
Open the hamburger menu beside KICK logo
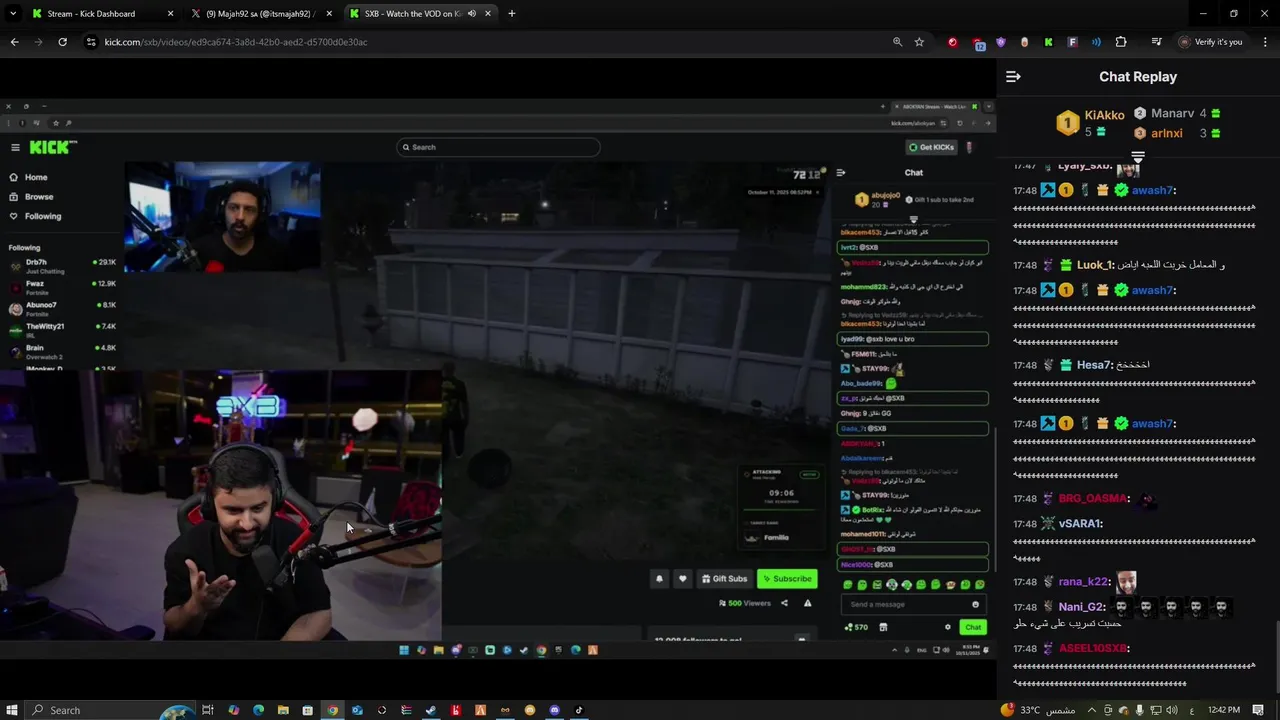pyautogui.click(x=15, y=147)
